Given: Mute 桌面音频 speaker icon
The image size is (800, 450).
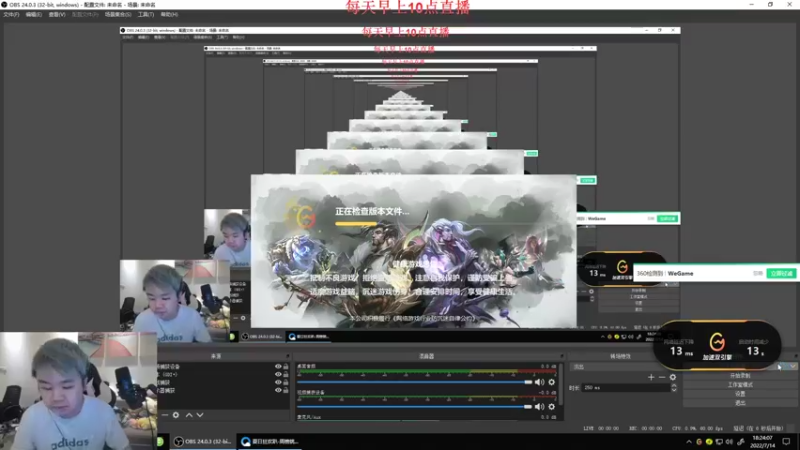Looking at the screenshot, I should click(x=539, y=382).
